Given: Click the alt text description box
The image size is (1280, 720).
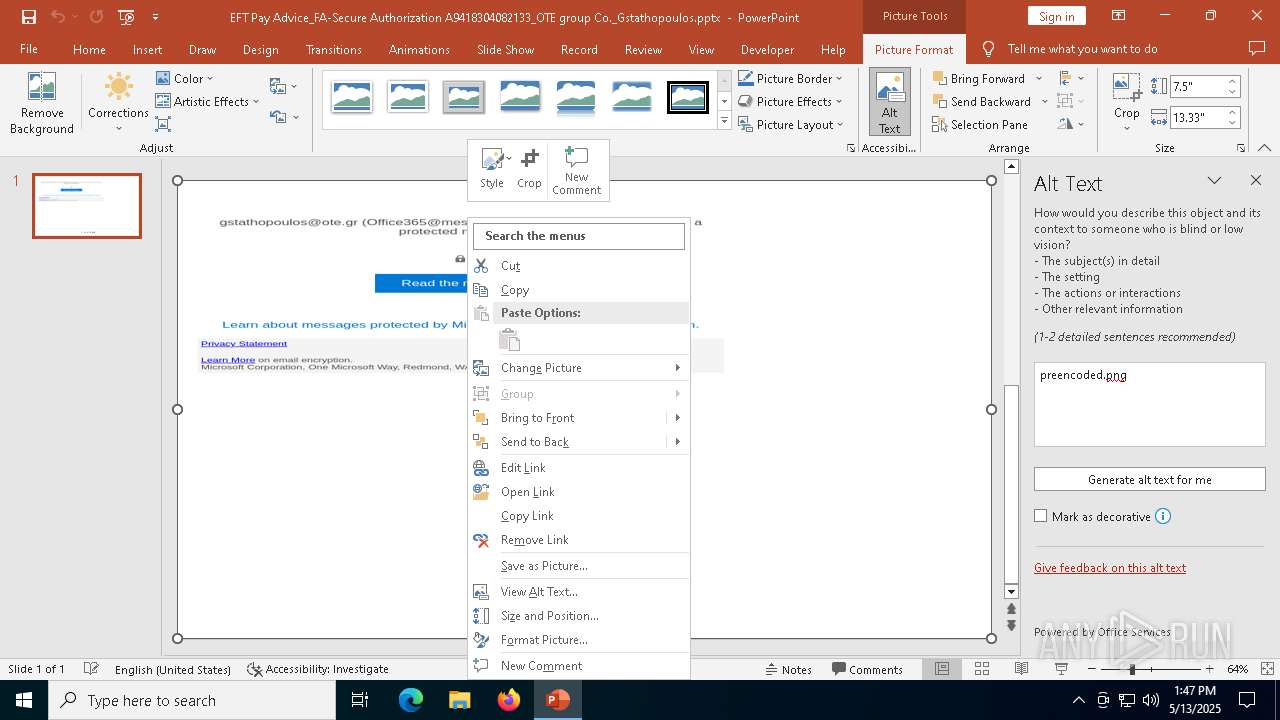Looking at the screenshot, I should [x=1149, y=404].
